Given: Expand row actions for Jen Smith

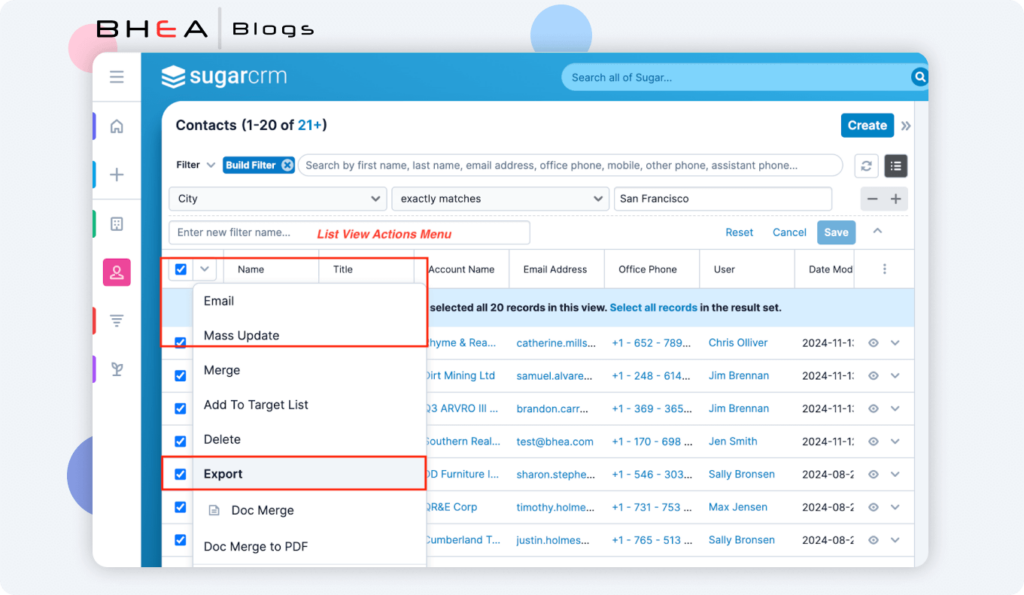Looking at the screenshot, I should [895, 442].
